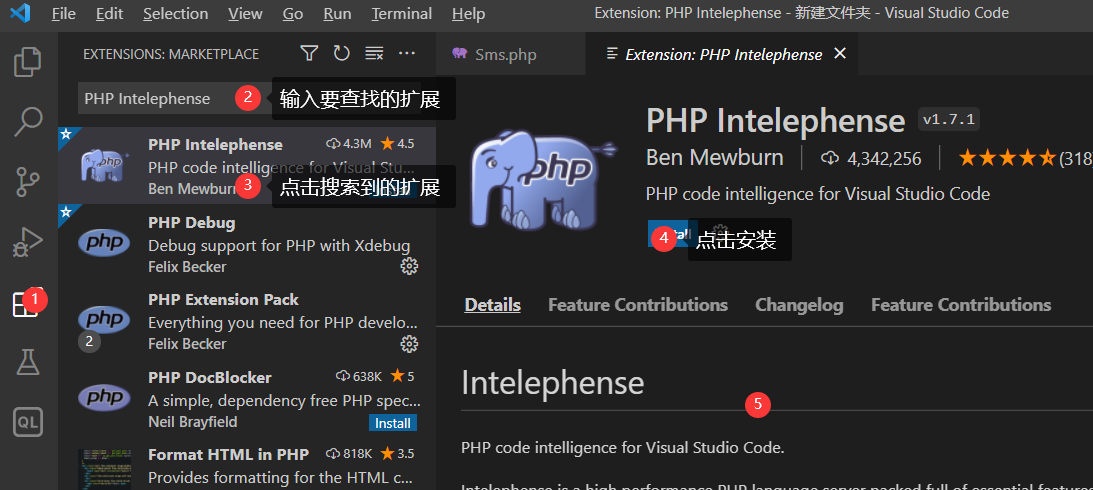Open Views and More Actions ellipsis menu
The width and height of the screenshot is (1093, 490).
click(x=406, y=54)
